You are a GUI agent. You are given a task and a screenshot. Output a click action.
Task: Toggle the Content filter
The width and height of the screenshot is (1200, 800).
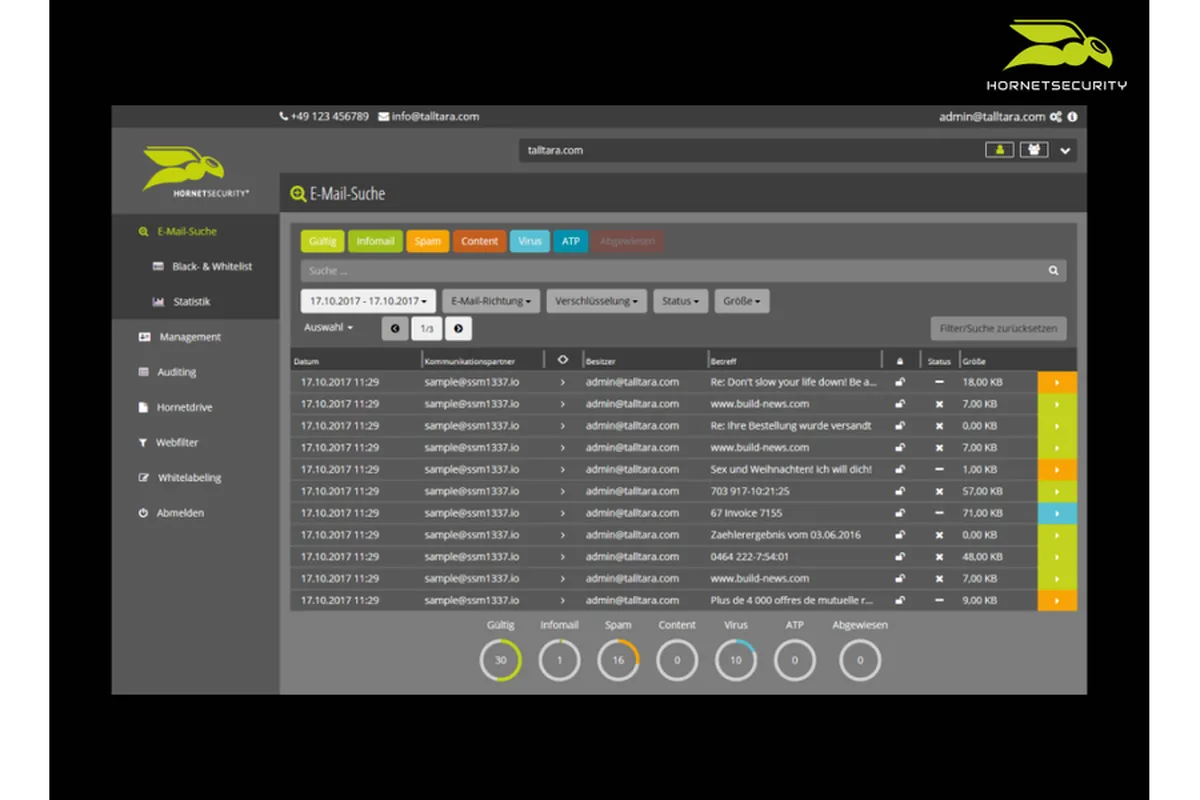479,241
